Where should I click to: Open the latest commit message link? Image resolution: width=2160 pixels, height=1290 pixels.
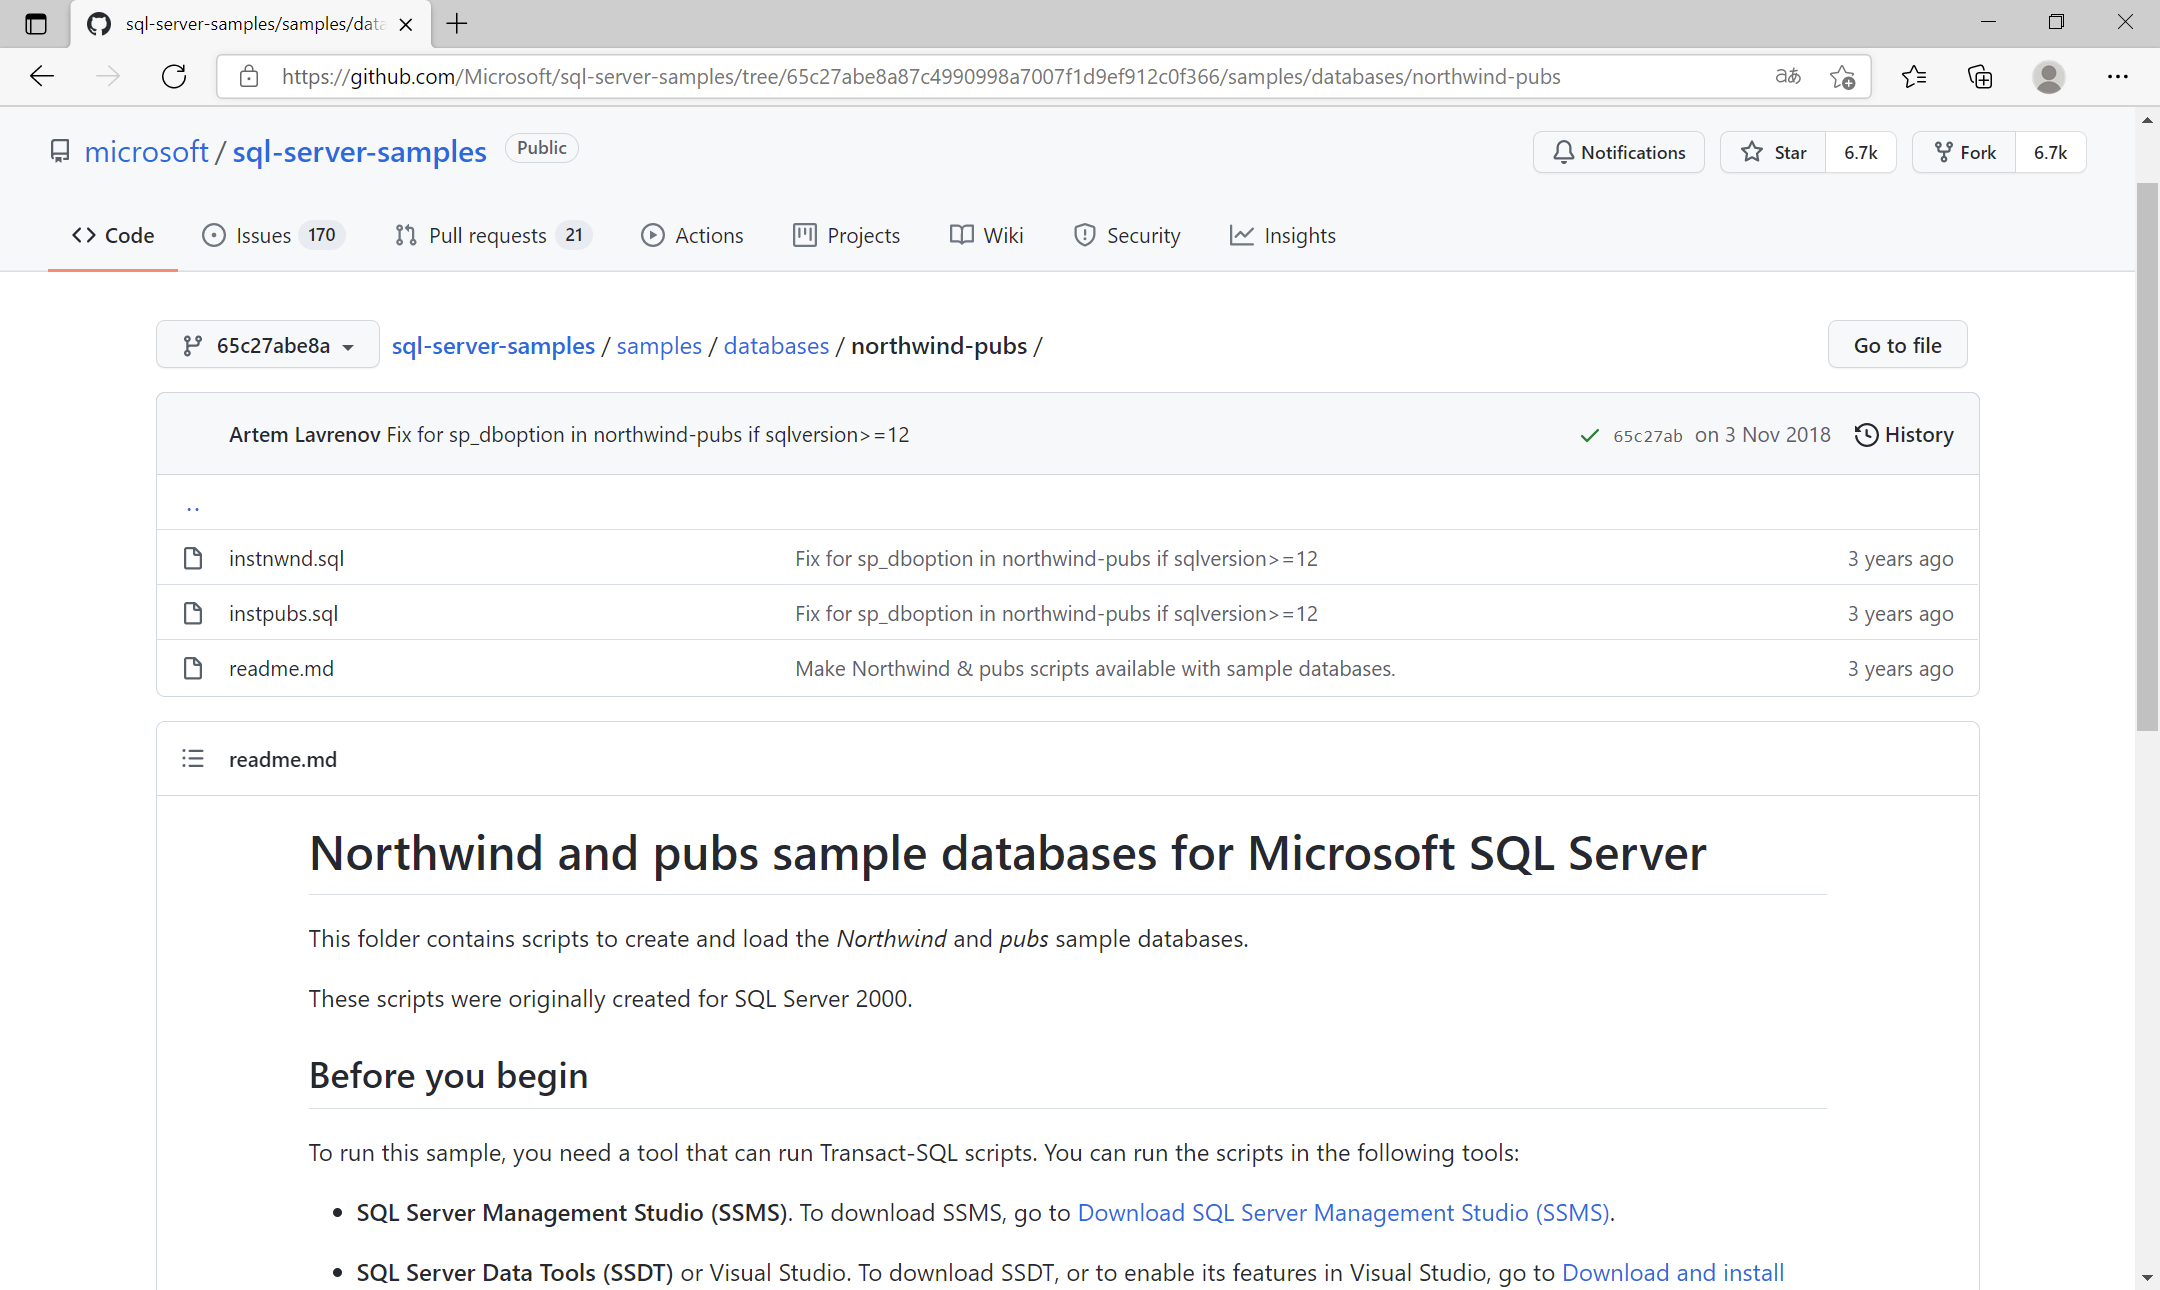pos(648,434)
